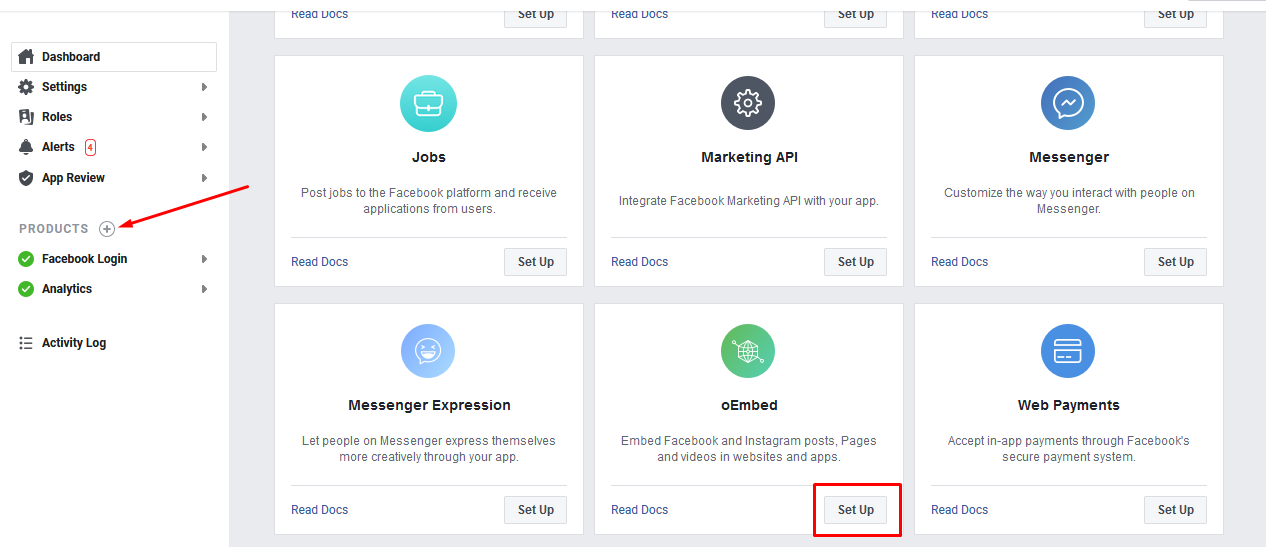
Task: Click the oEmbed globe icon
Action: 748,352
